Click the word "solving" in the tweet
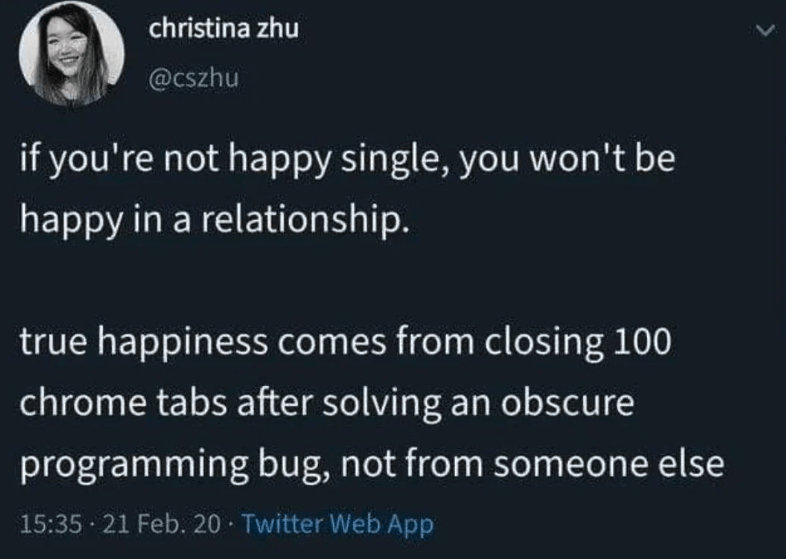The image size is (786, 559). (x=391, y=403)
